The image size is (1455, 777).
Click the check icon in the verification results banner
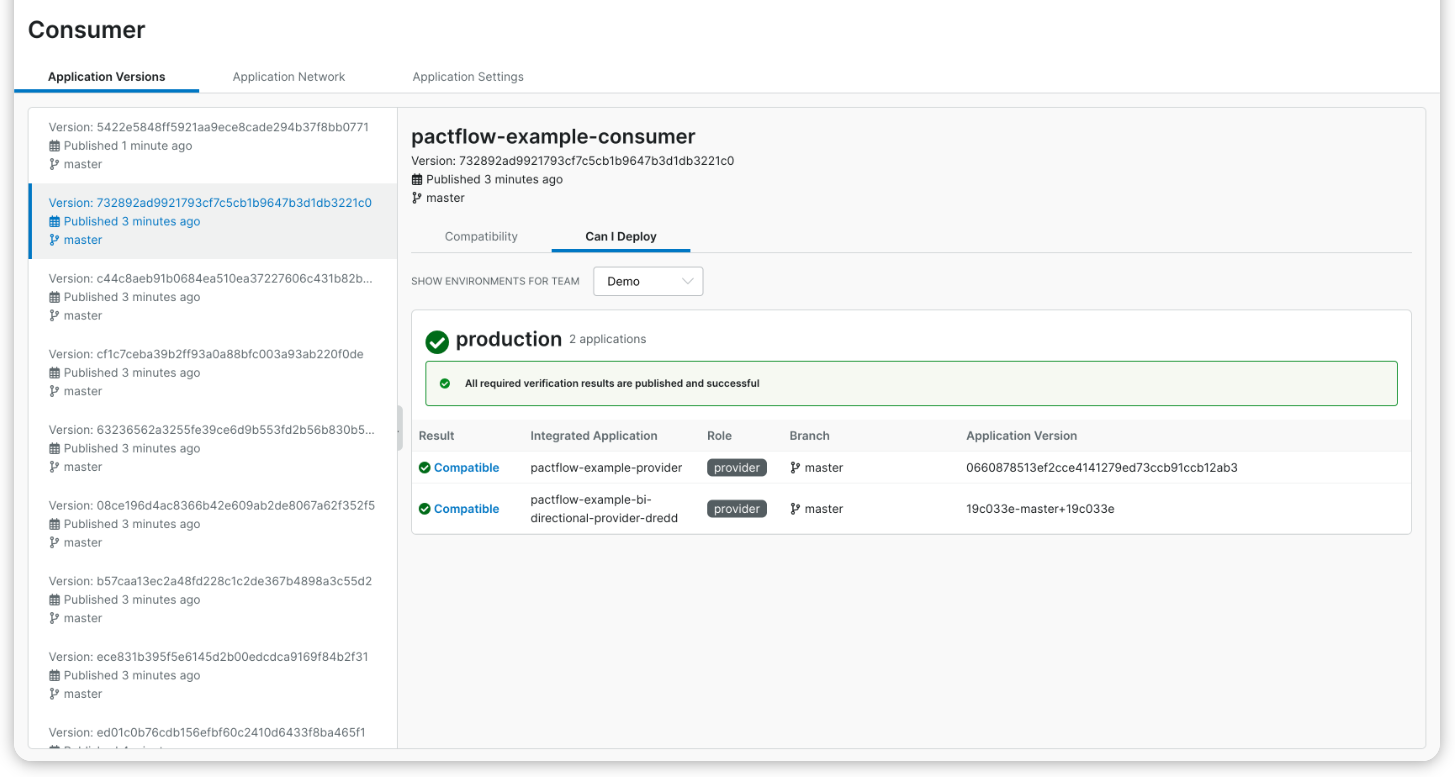tap(445, 383)
